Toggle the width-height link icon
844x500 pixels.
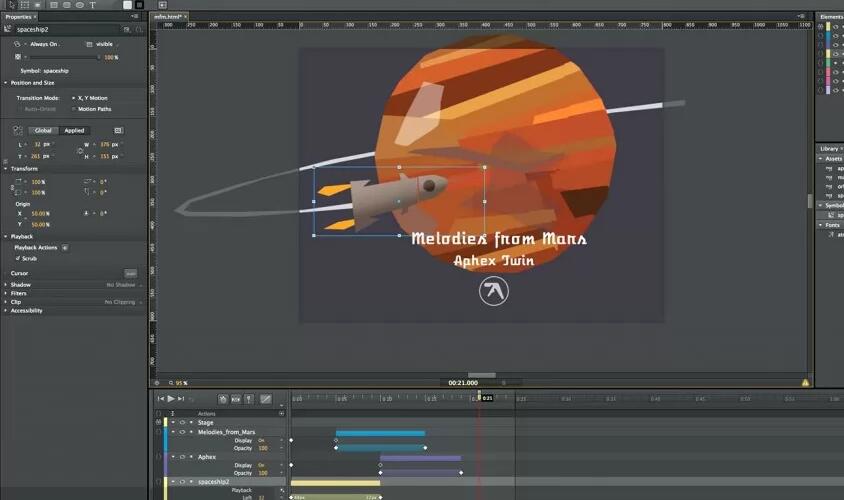click(x=80, y=151)
